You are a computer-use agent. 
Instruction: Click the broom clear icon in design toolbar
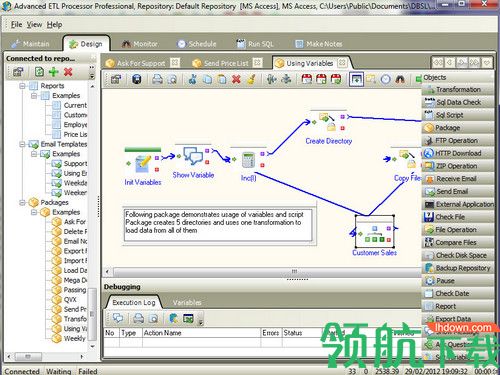click(x=251, y=79)
